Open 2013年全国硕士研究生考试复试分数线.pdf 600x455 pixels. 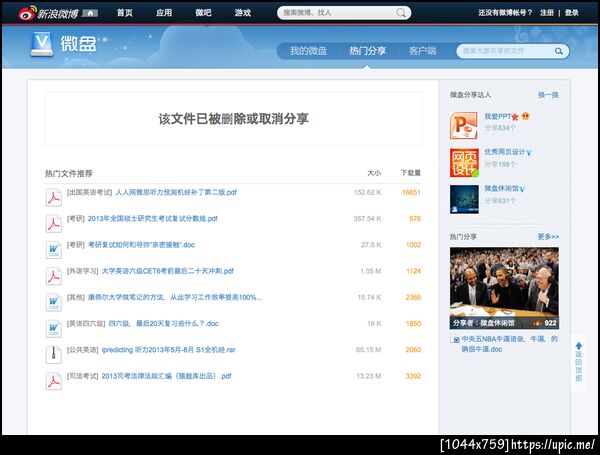[x=153, y=219]
